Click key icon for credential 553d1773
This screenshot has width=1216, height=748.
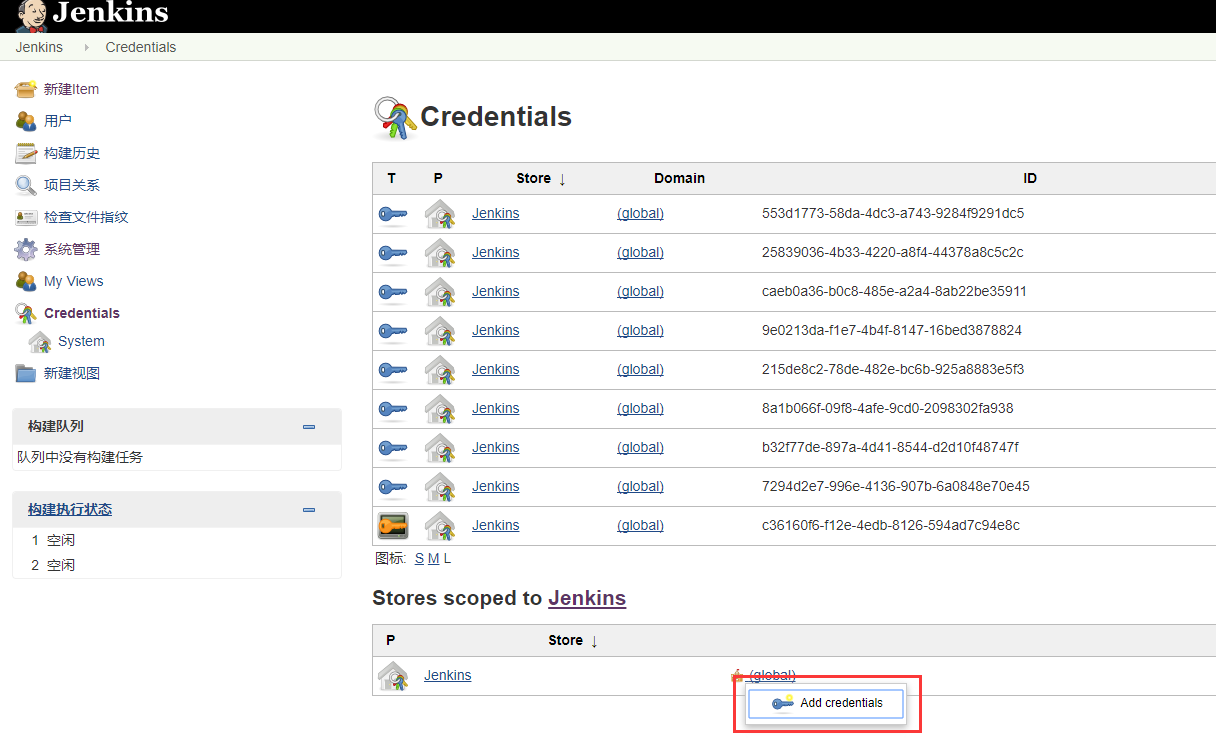[392, 214]
